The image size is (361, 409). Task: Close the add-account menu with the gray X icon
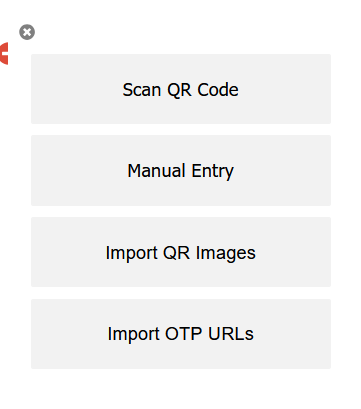pyautogui.click(x=27, y=32)
